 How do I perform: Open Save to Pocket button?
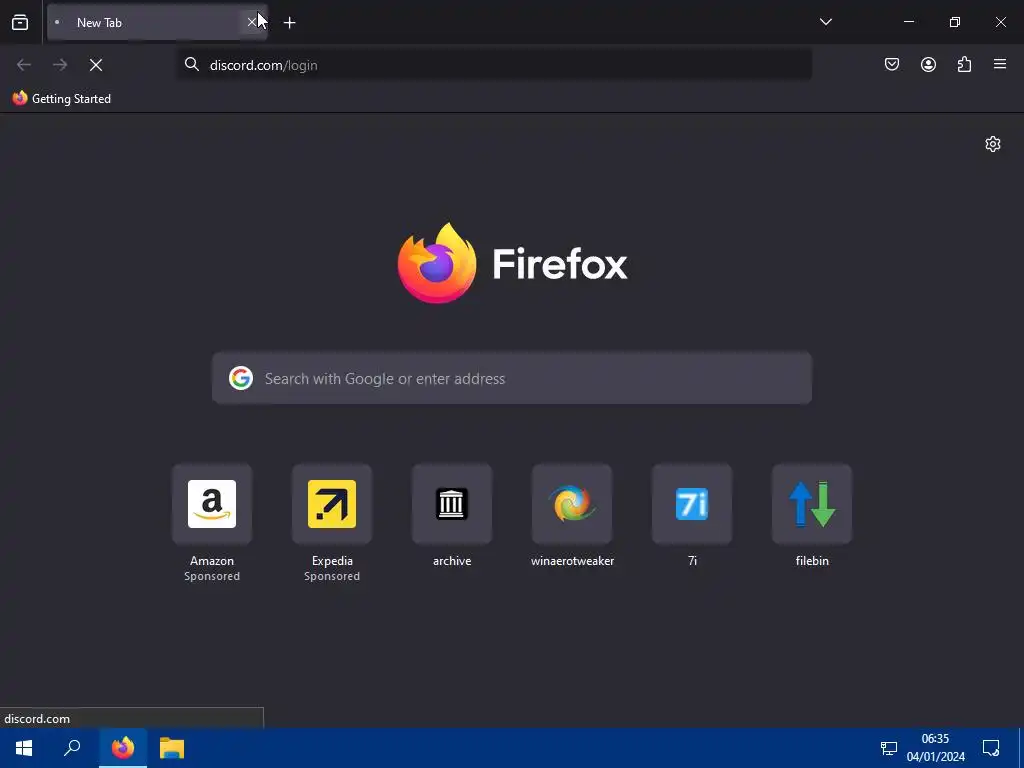point(891,64)
